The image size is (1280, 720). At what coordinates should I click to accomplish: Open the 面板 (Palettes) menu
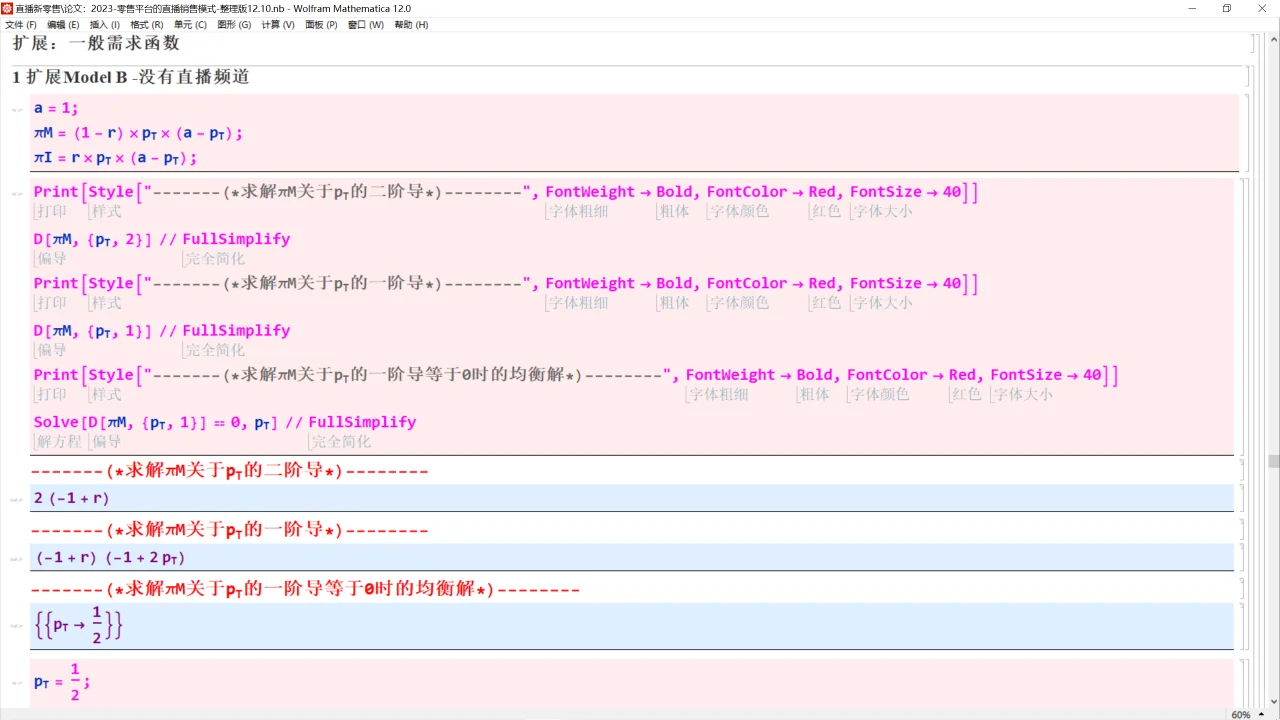tap(320, 24)
